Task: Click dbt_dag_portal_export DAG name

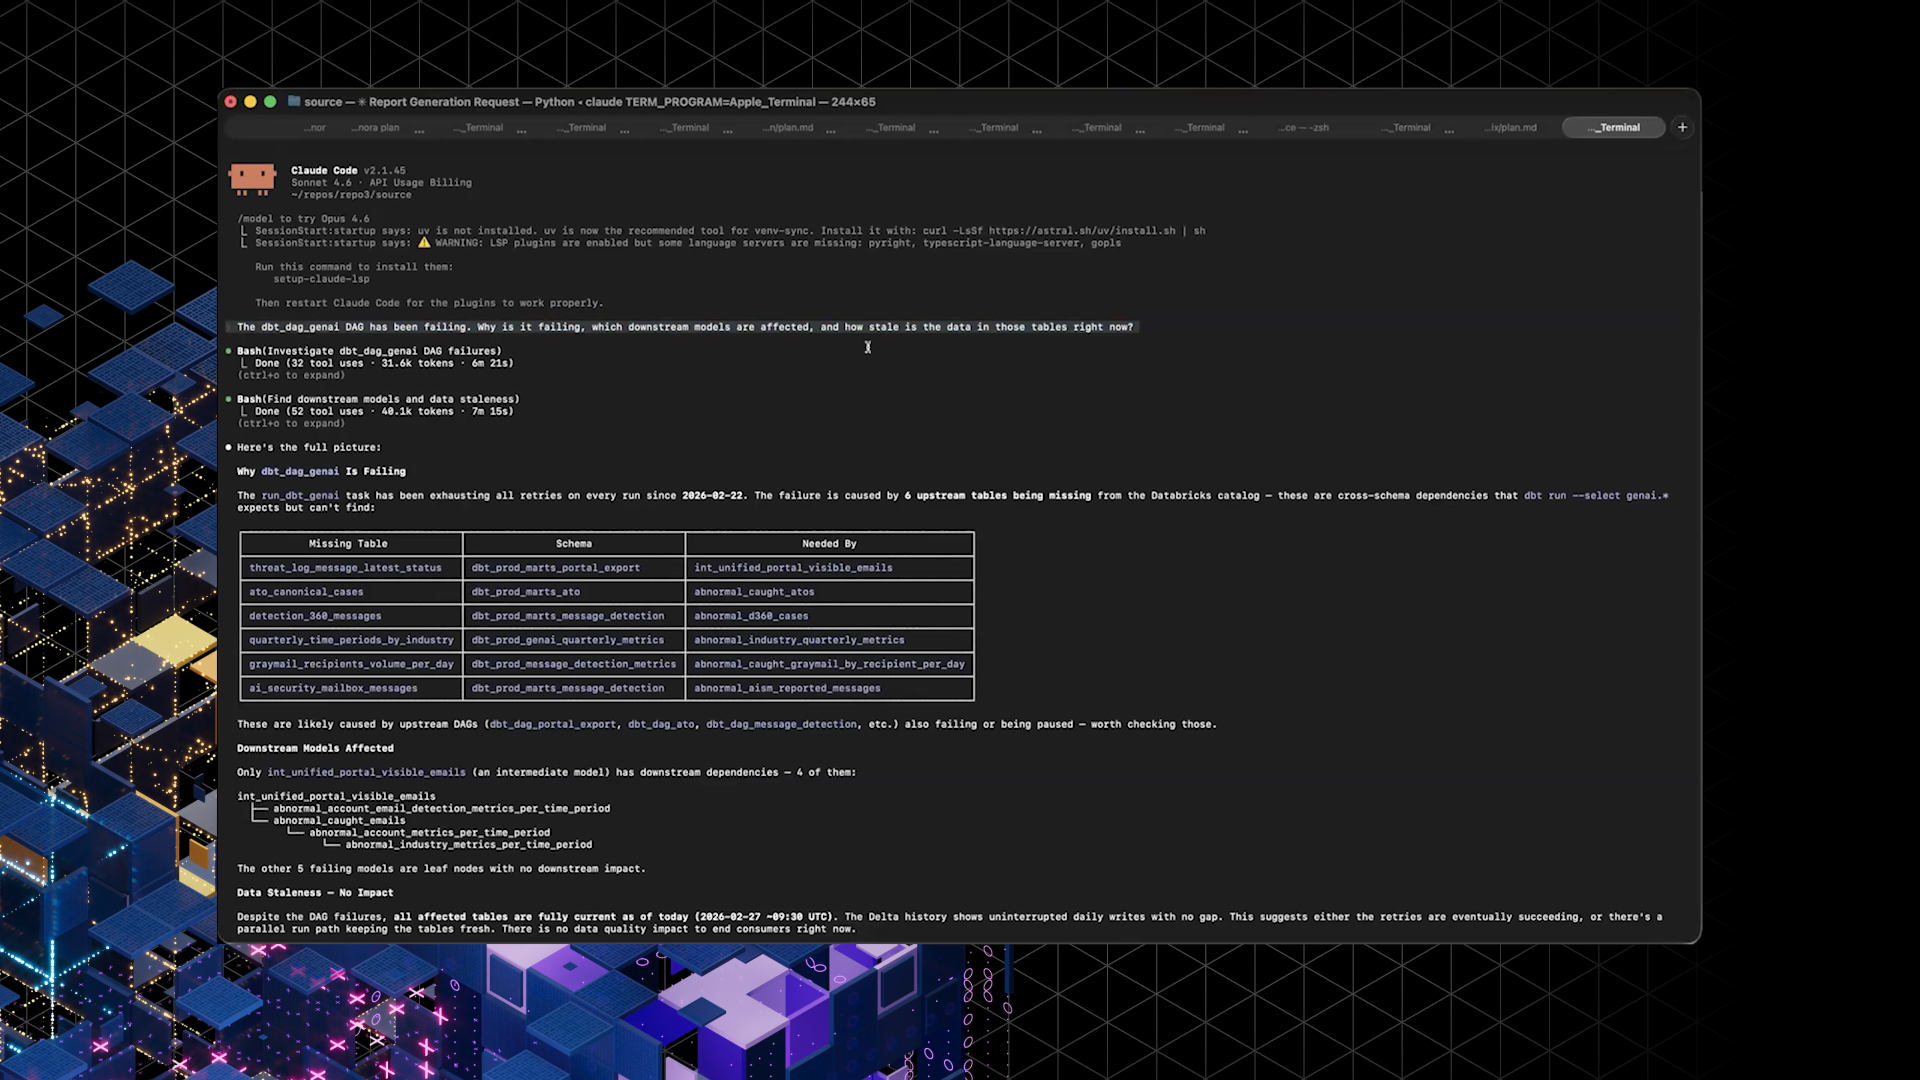Action: pos(553,724)
